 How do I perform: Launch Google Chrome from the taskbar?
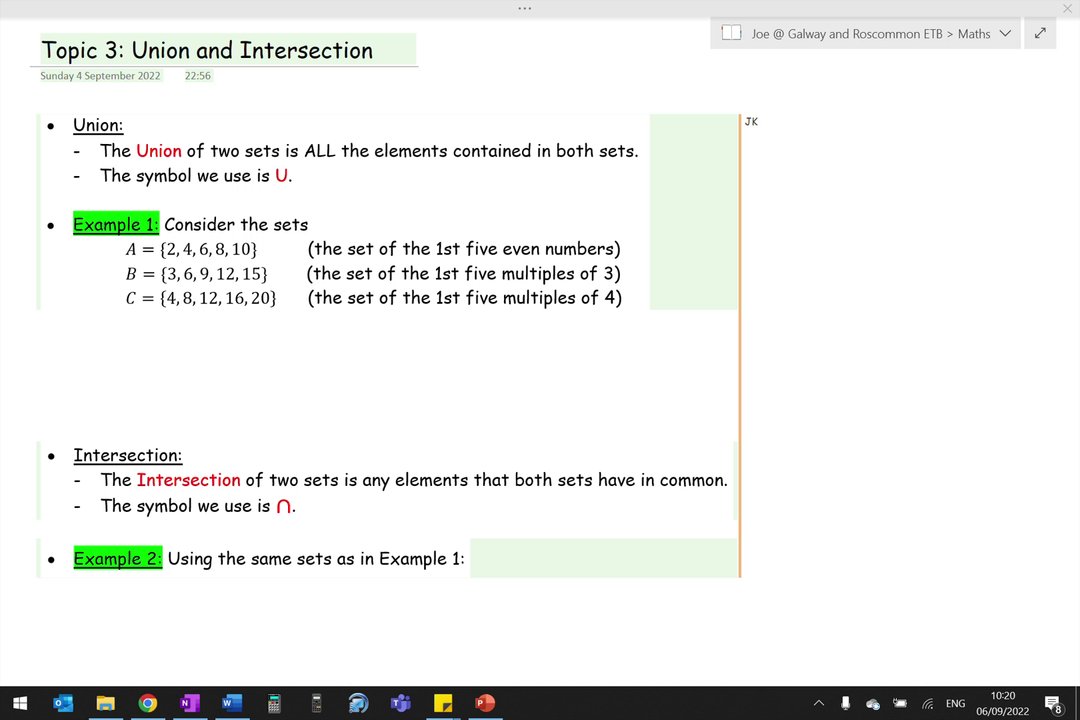[147, 703]
